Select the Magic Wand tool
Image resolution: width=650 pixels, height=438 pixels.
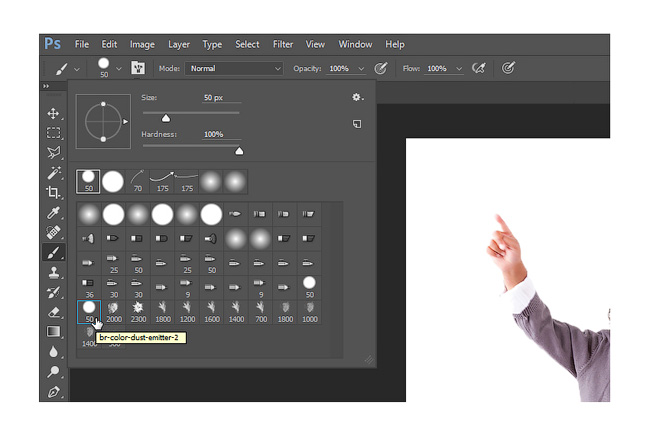click(53, 172)
